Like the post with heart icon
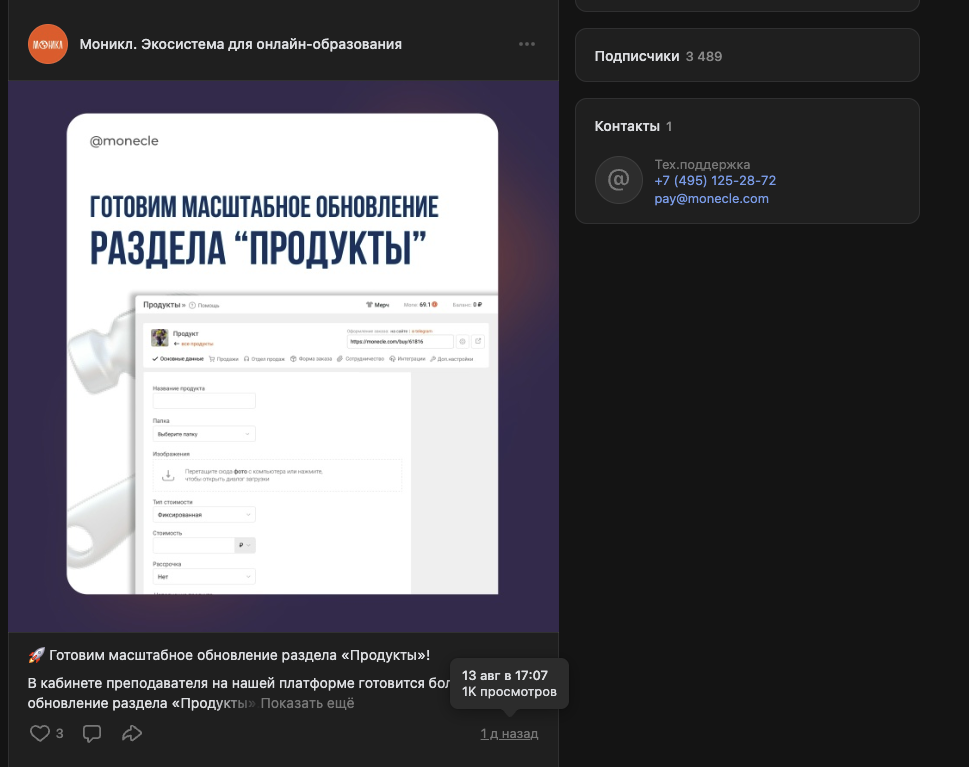 pos(40,733)
